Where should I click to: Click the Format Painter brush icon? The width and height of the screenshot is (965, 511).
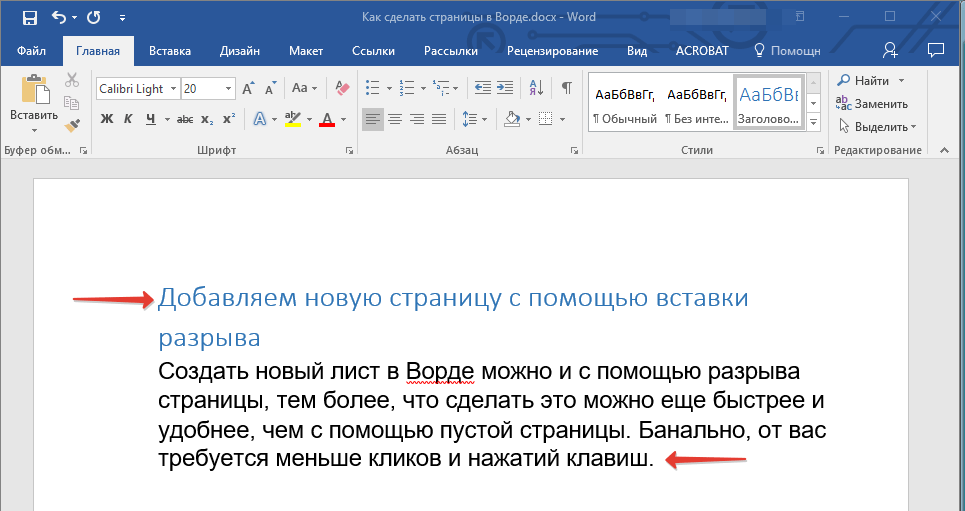(72, 125)
